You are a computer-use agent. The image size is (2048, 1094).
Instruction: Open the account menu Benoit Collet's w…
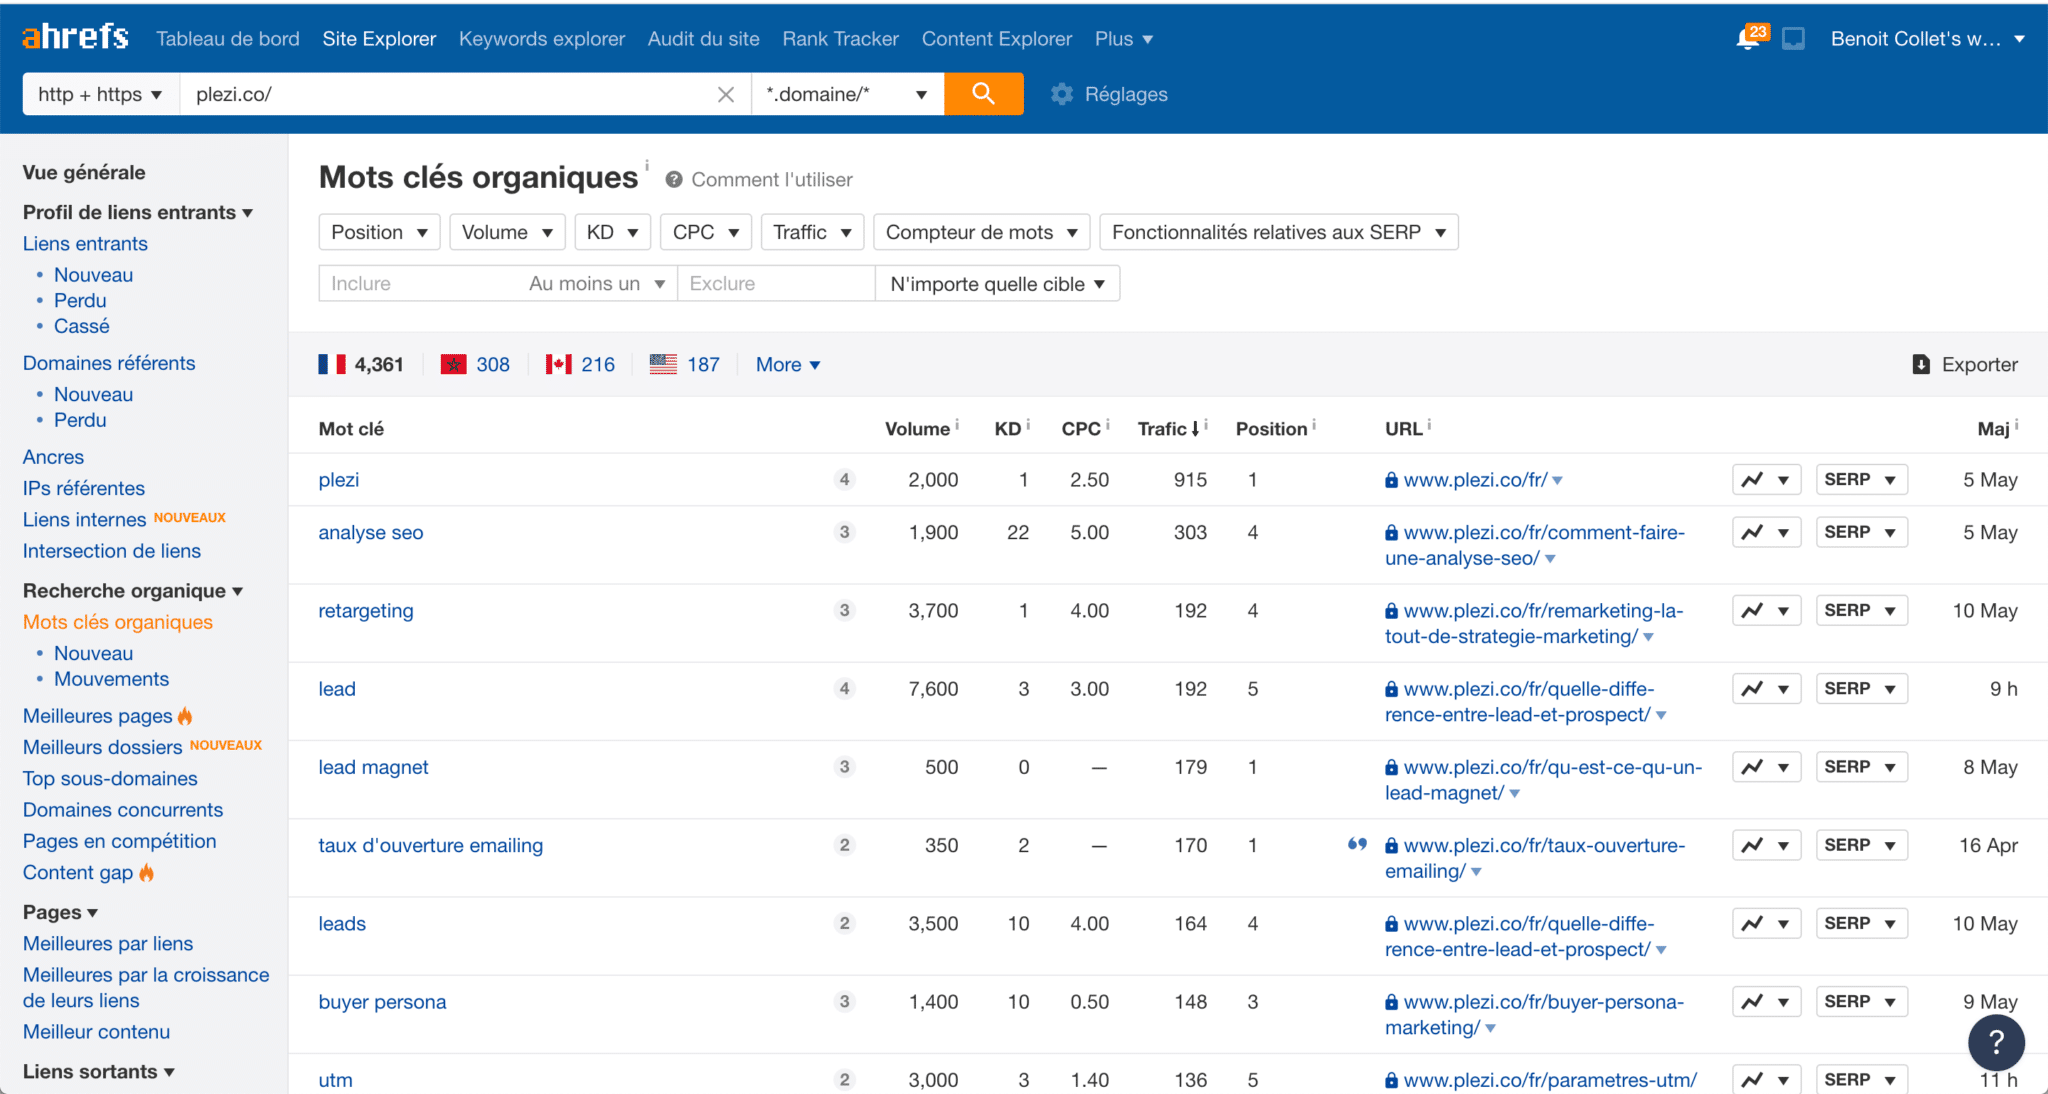[x=1927, y=39]
